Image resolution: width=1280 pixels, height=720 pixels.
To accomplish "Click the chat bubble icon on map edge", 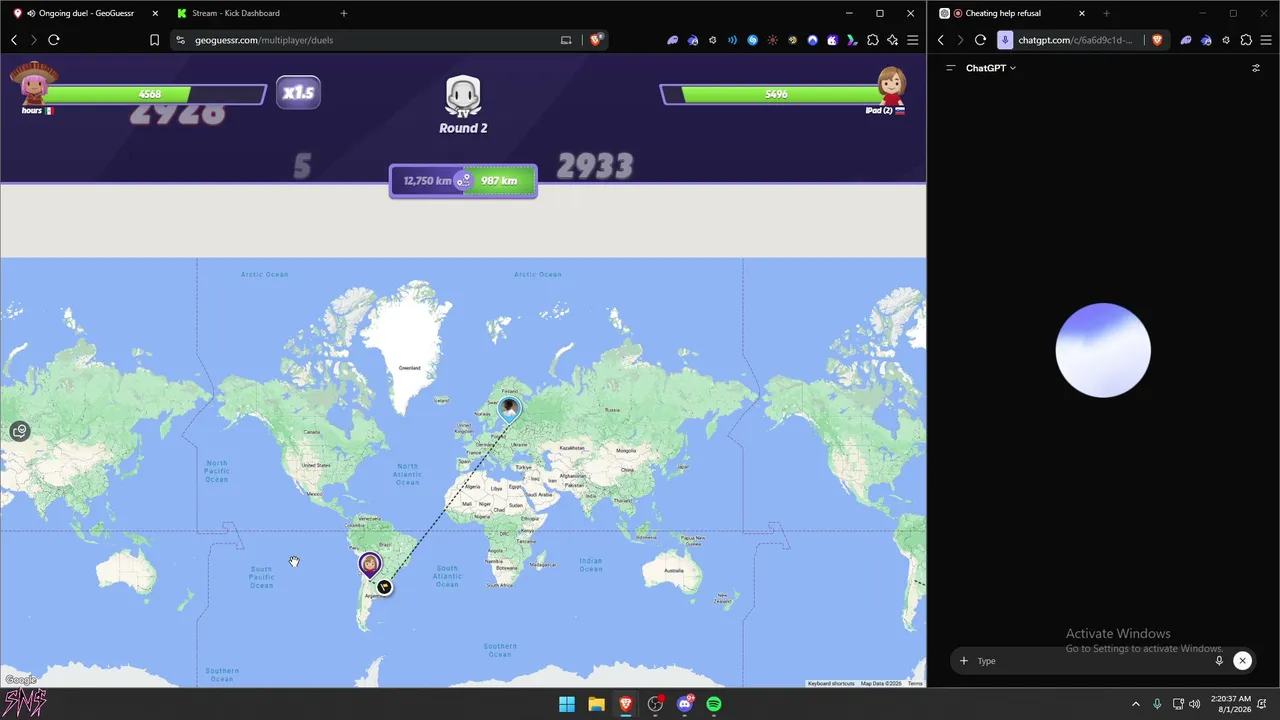I will click(x=19, y=431).
